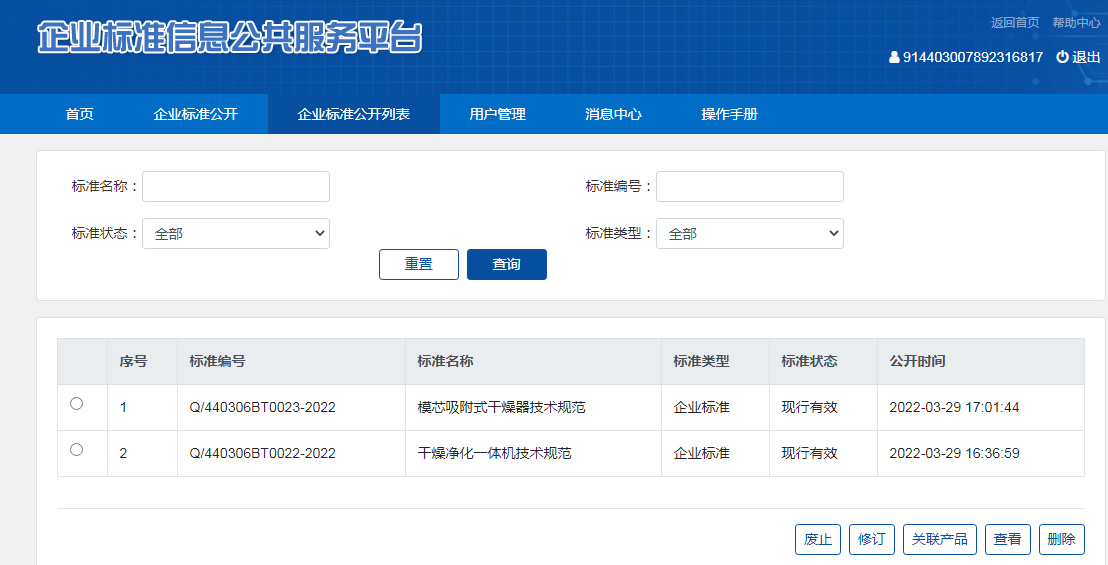Viewport: 1108px width, 565px height.
Task: Open the 消息中心 menu
Action: (614, 114)
